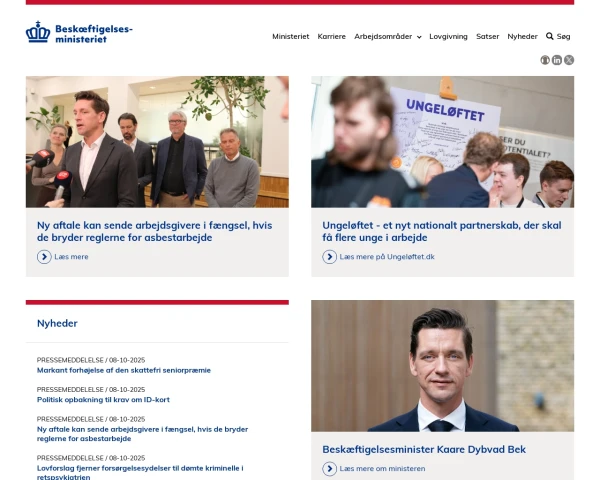Open the X (Twitter) social icon
600x480 pixels.
click(569, 60)
